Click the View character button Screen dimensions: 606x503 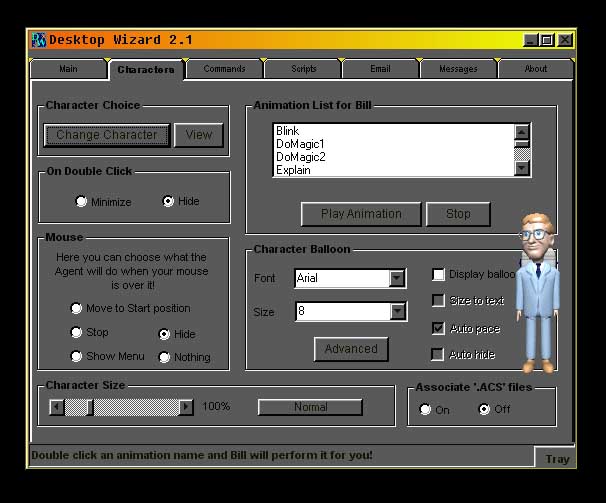(199, 135)
